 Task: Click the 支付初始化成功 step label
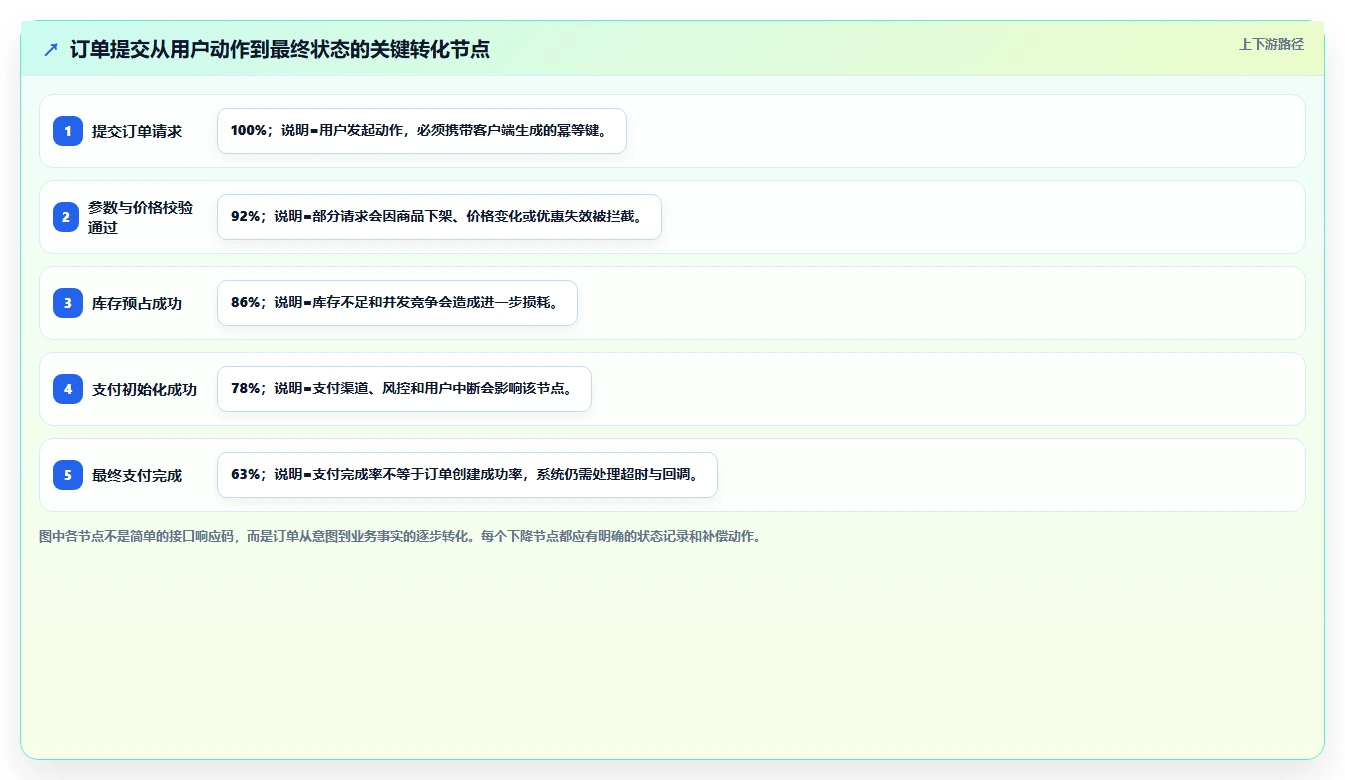click(144, 389)
